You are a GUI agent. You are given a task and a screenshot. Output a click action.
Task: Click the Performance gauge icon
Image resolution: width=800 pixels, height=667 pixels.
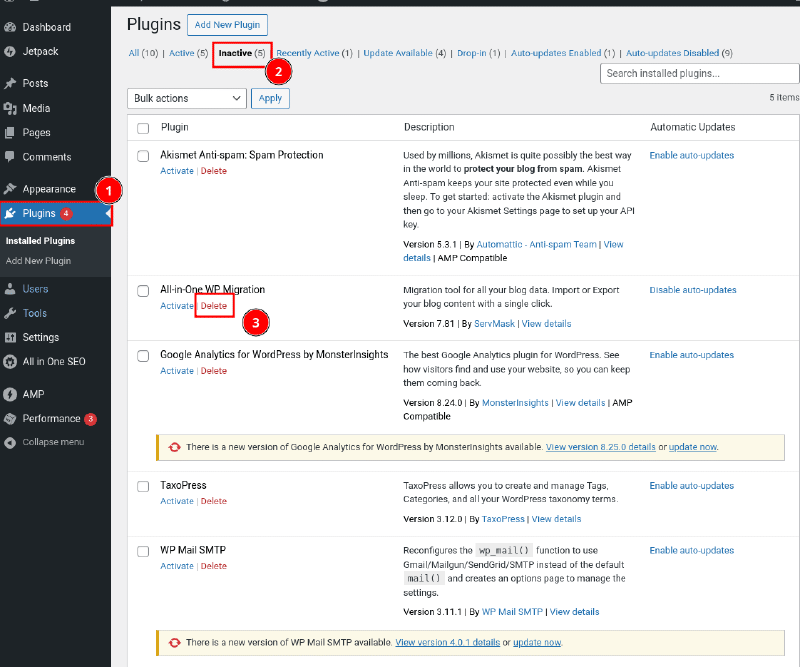coord(10,418)
